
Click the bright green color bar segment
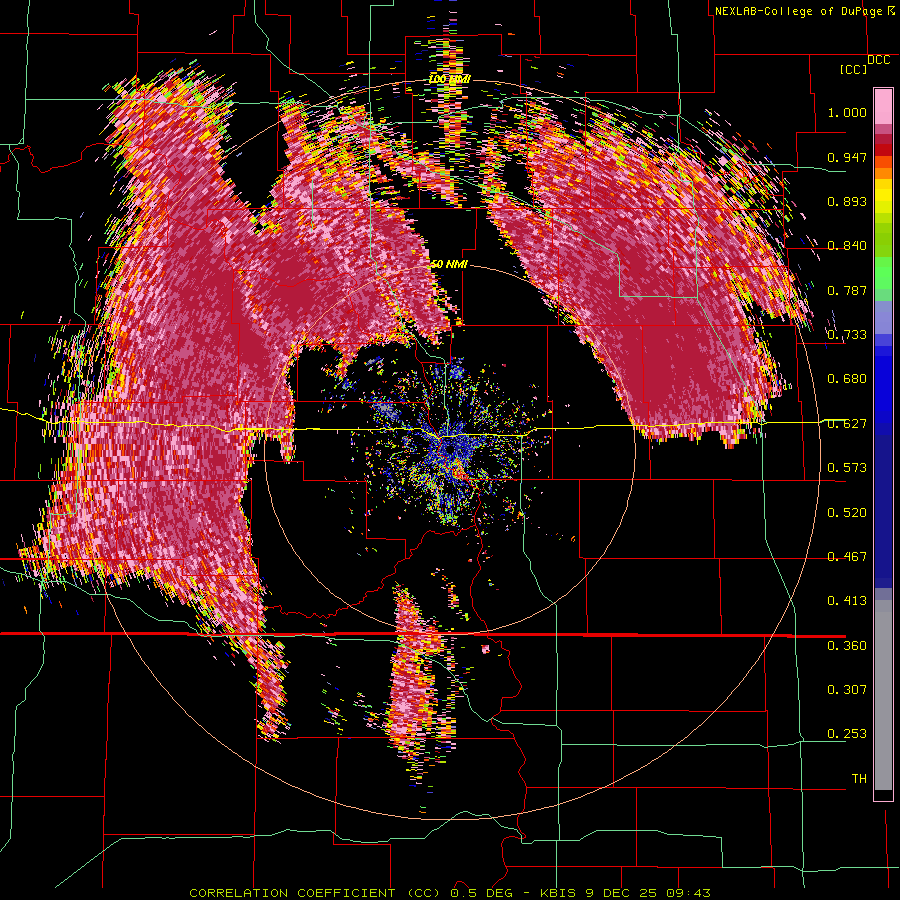(883, 273)
